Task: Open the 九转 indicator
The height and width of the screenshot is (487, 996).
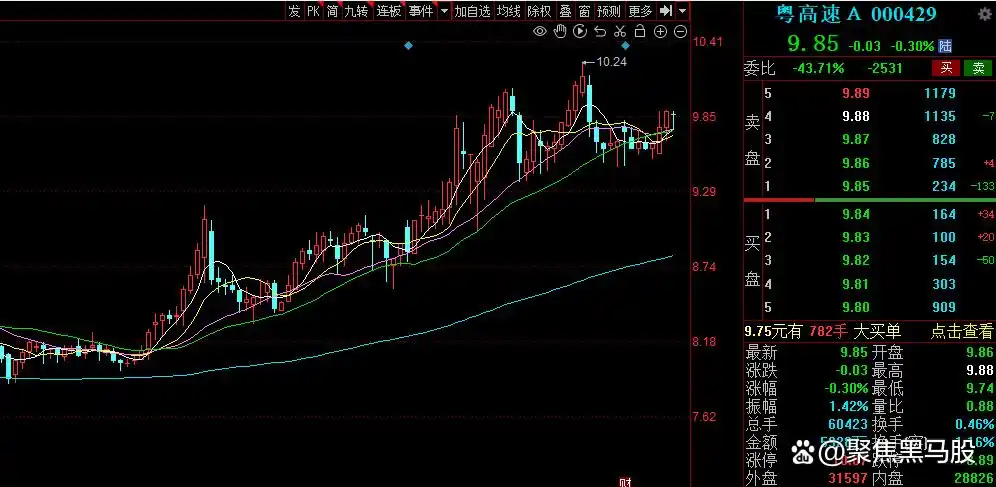Action: (x=356, y=11)
